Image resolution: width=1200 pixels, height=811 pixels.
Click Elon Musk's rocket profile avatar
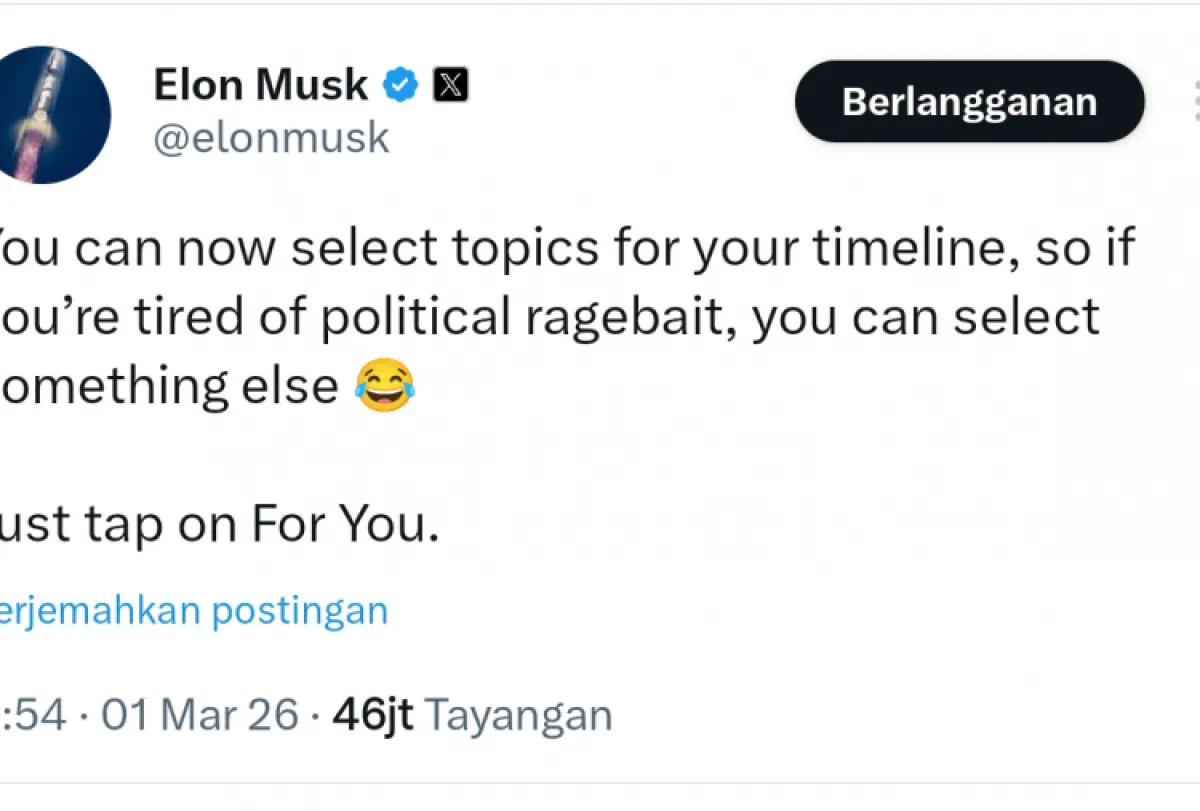pyautogui.click(x=52, y=114)
